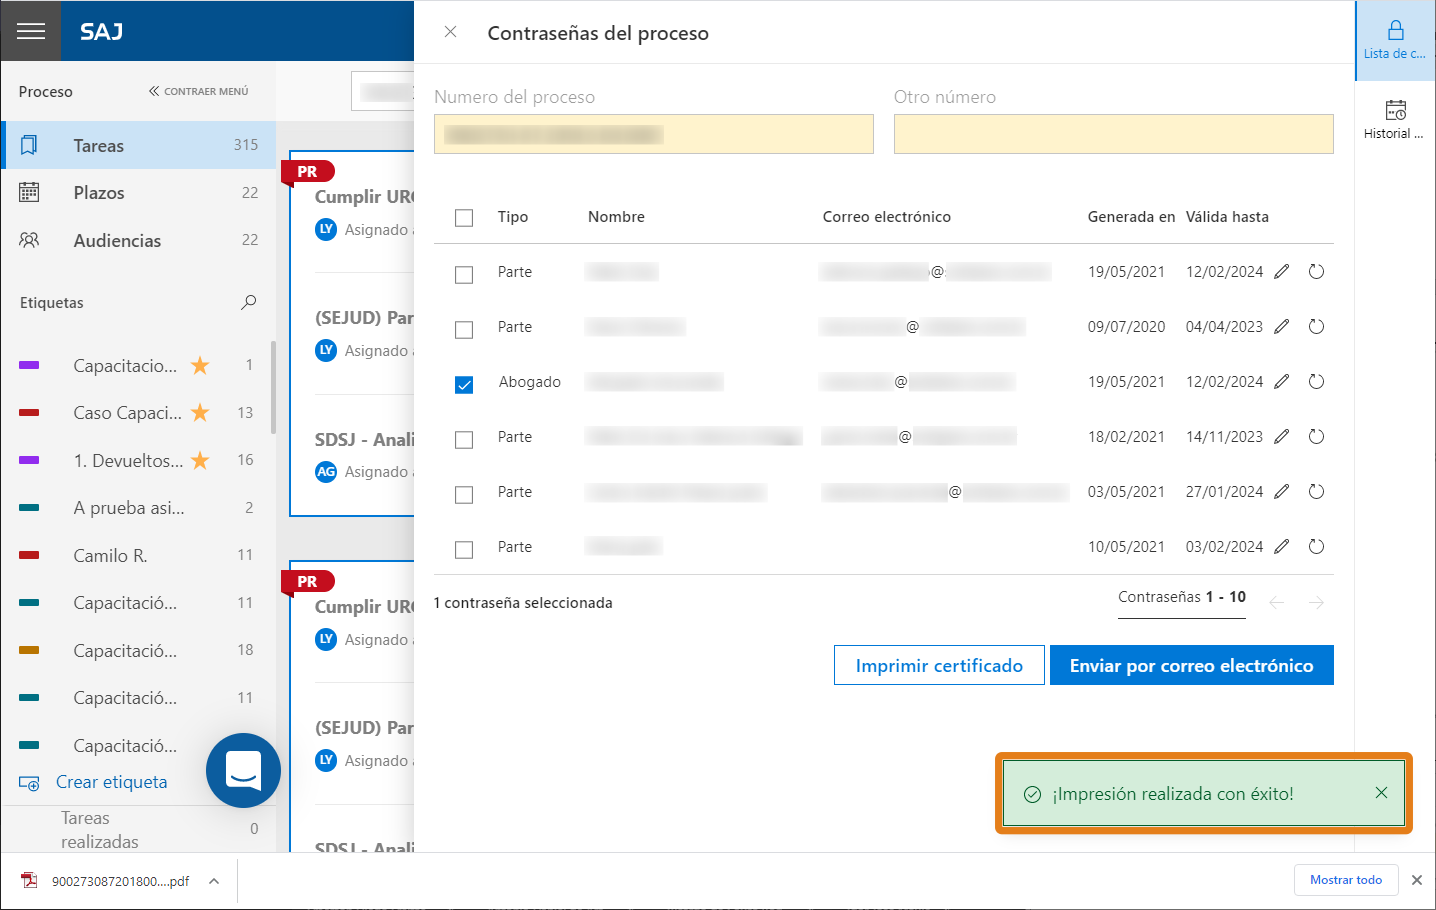The width and height of the screenshot is (1436, 910).
Task: Click the Válida hasta column header
Action: 1227,217
